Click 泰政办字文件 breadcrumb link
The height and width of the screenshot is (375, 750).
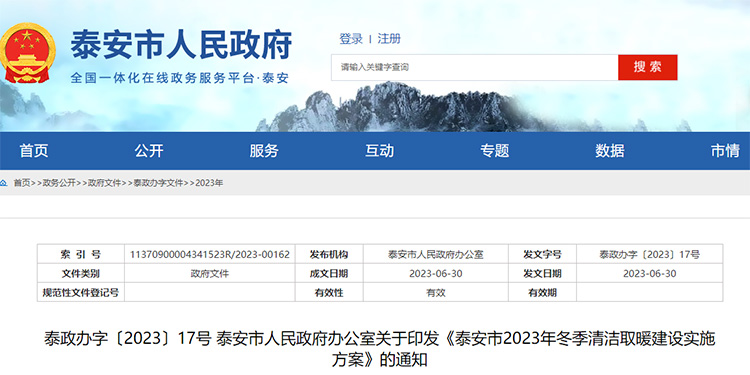point(158,183)
